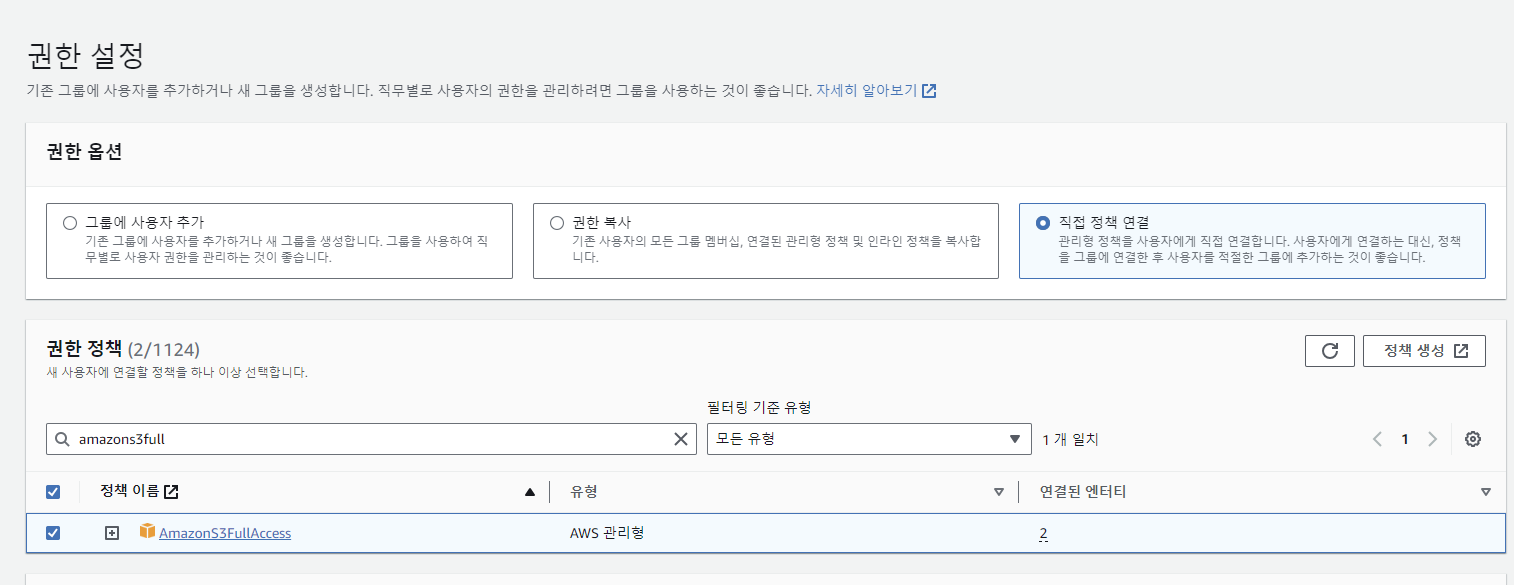The image size is (1514, 585).
Task: Clear the search text with the X icon
Action: 681,439
